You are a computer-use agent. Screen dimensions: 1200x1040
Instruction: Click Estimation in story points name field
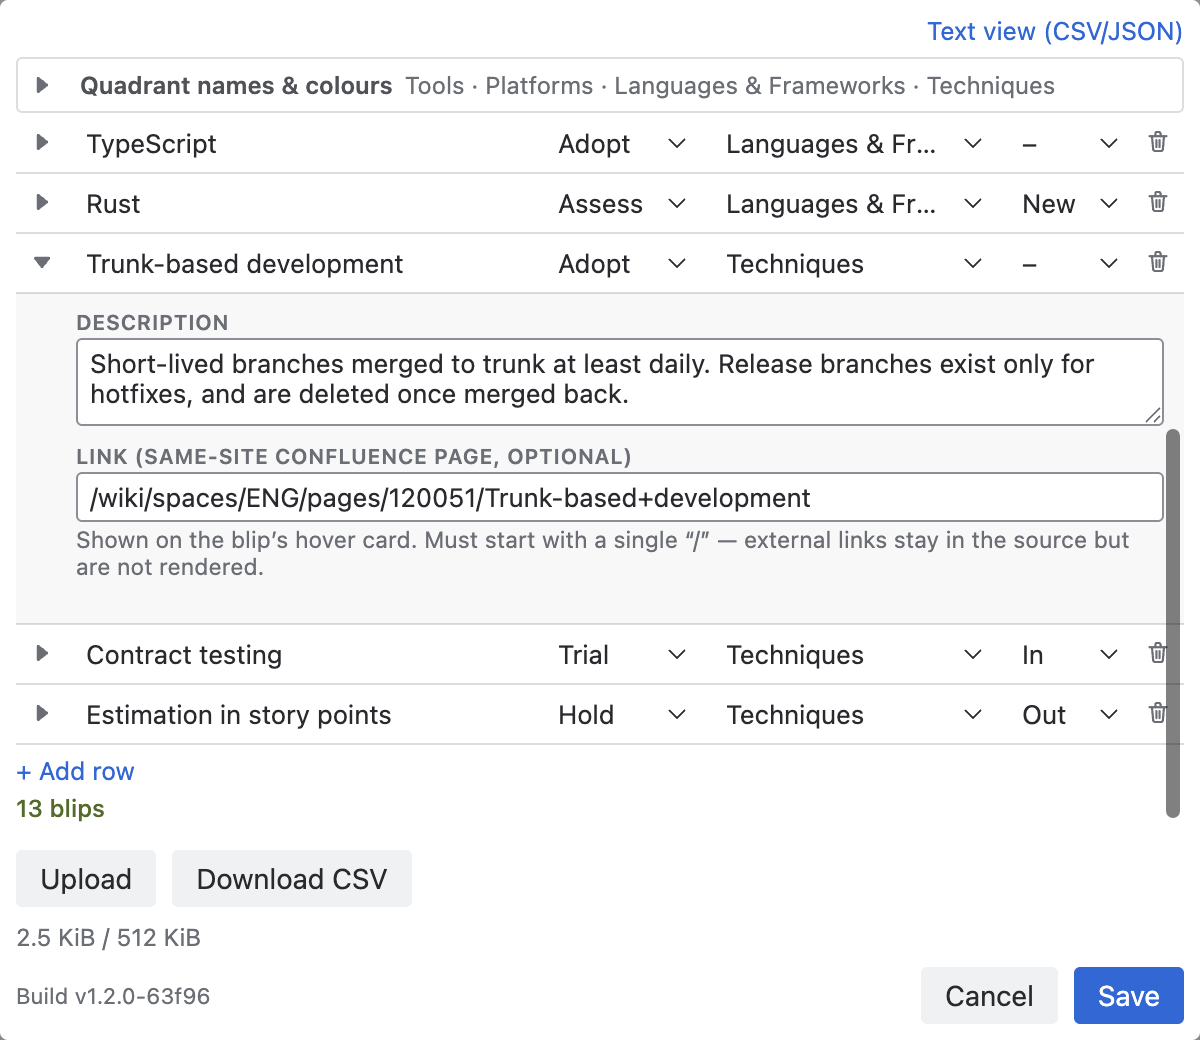pyautogui.click(x=310, y=715)
